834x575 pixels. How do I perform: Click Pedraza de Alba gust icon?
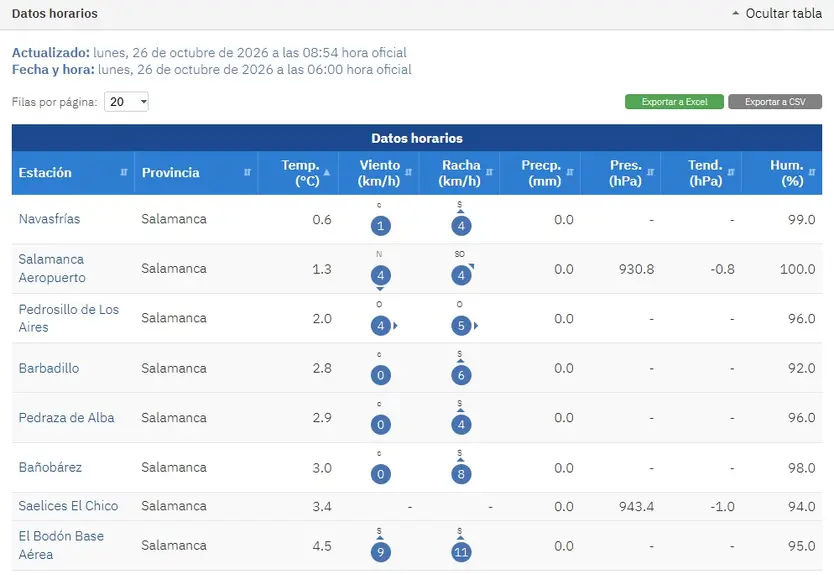tap(461, 424)
